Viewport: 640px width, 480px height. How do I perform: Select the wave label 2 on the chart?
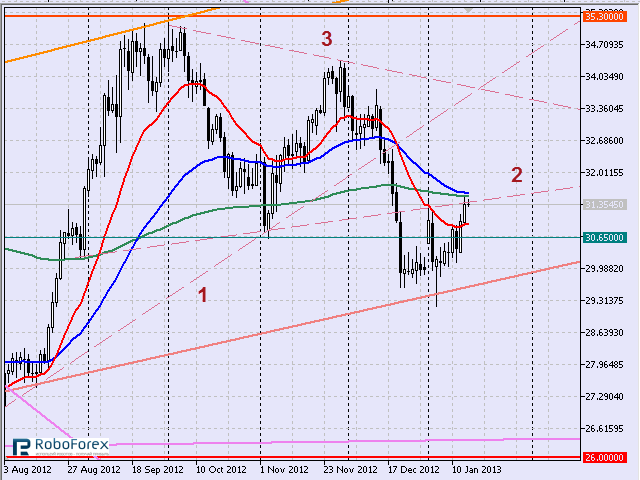[x=517, y=175]
